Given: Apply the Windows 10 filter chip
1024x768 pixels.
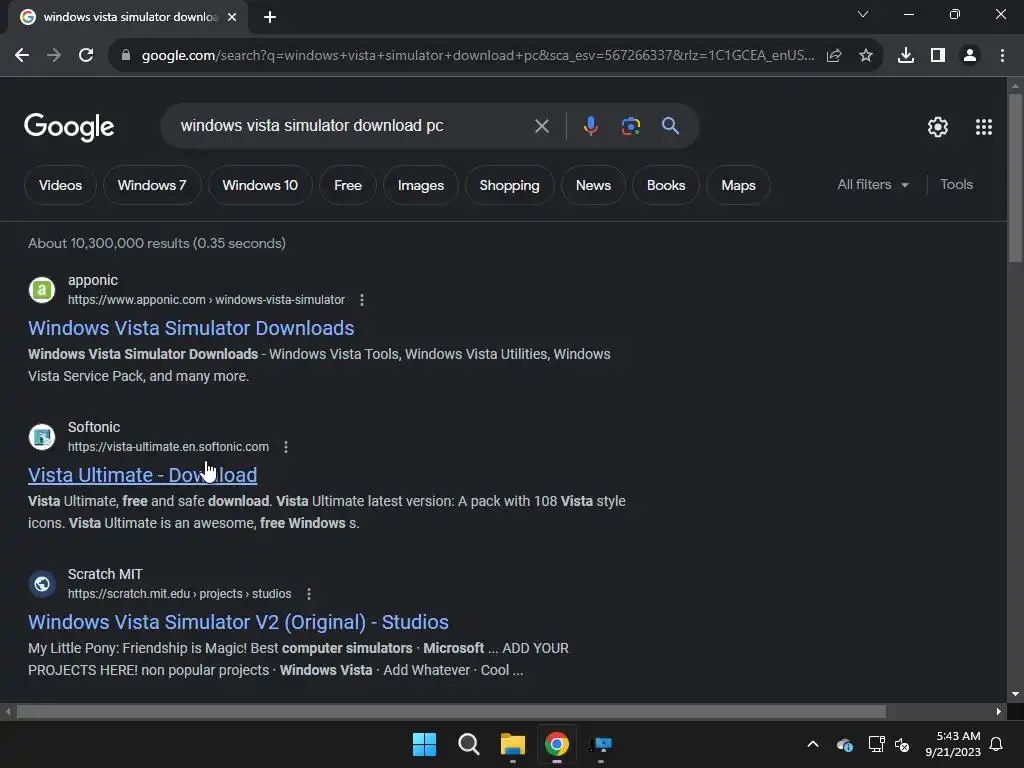Looking at the screenshot, I should 260,185.
